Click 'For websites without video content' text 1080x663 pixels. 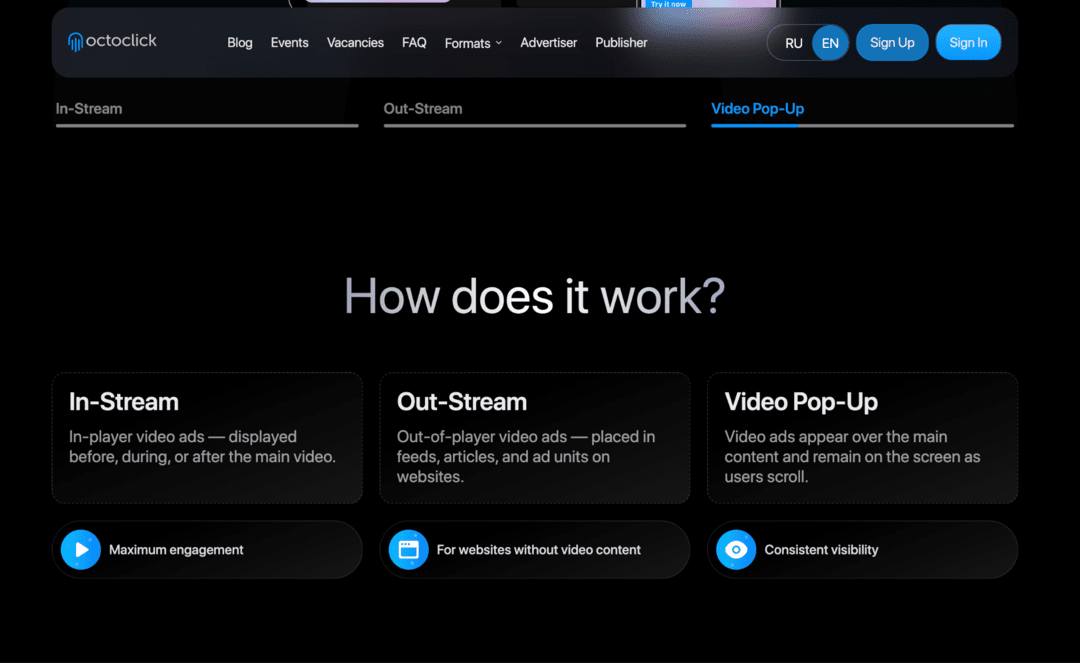tap(539, 549)
